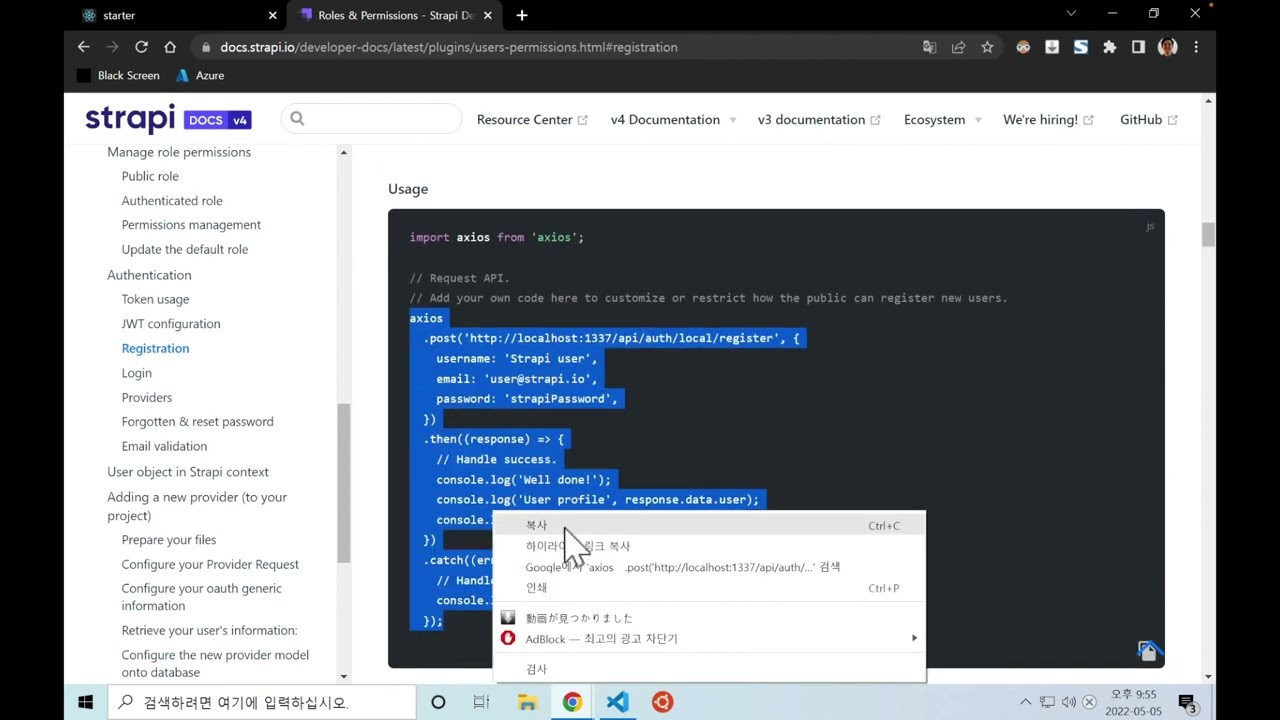Open Update the default role item

185,250
